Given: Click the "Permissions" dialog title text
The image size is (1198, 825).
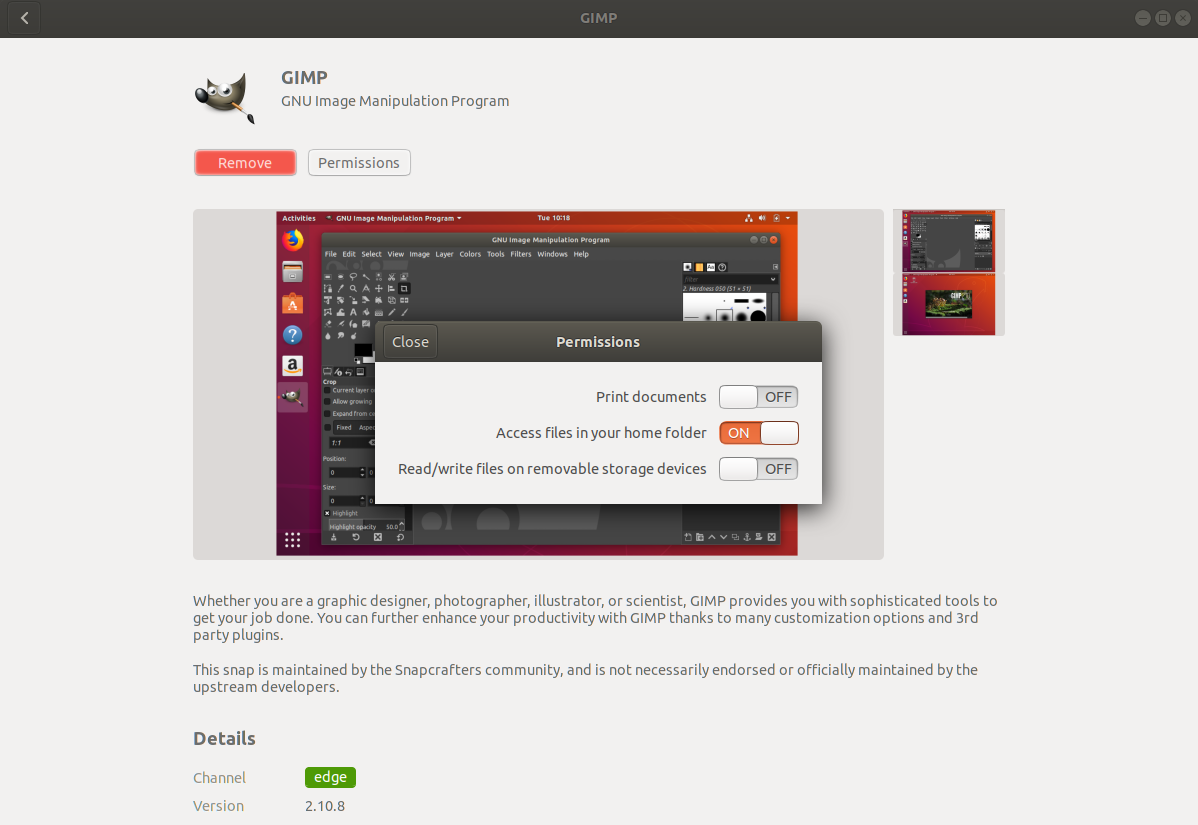Looking at the screenshot, I should (x=598, y=342).
